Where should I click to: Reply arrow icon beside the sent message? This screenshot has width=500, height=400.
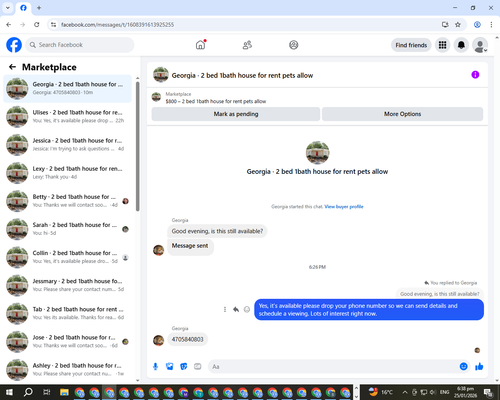(236, 309)
